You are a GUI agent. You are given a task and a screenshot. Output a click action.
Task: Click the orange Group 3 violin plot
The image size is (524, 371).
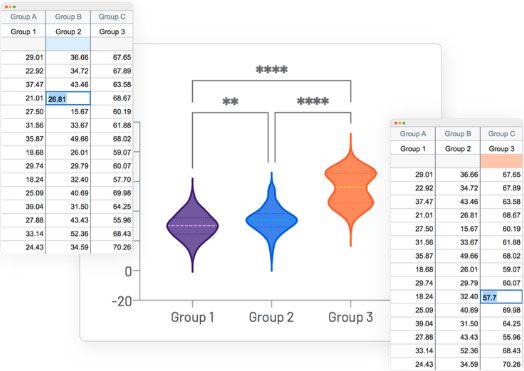click(x=351, y=189)
